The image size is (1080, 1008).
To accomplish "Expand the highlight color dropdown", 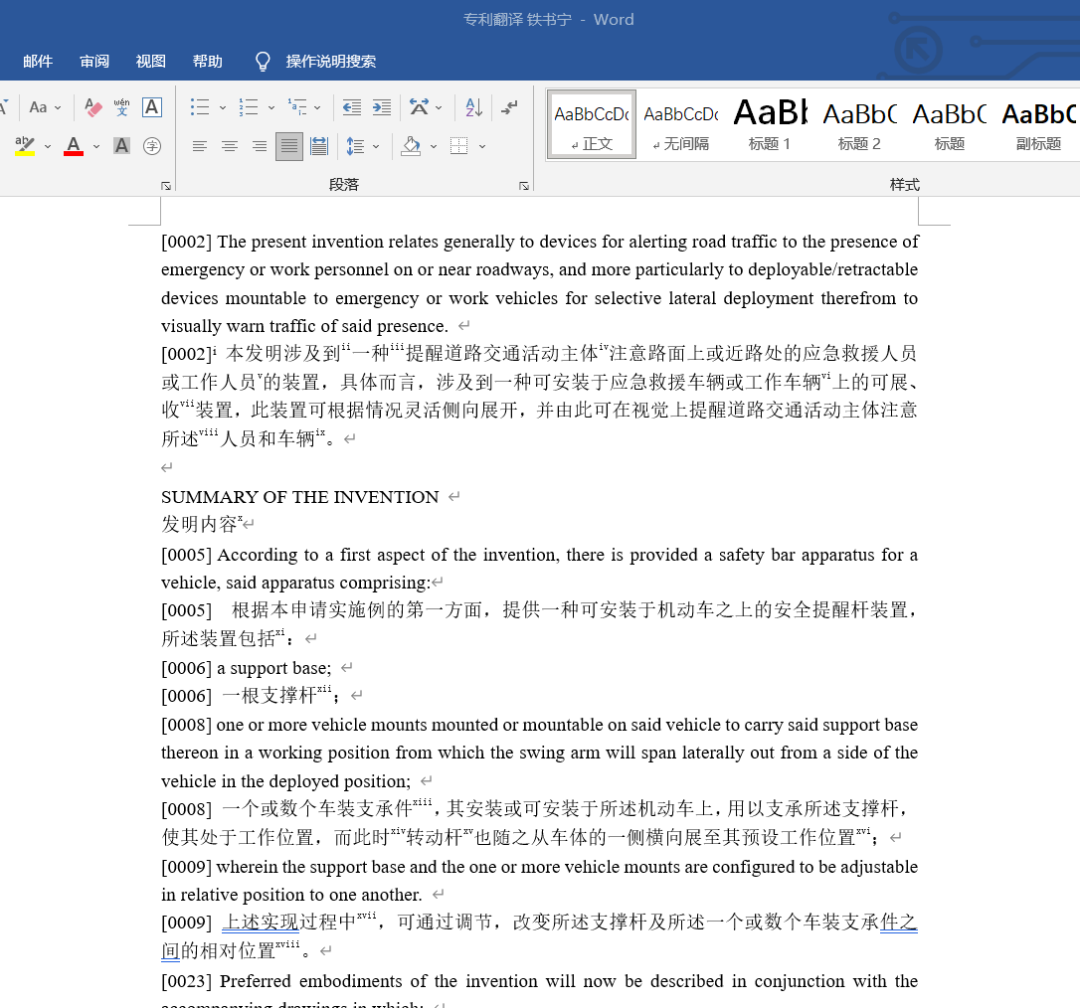I will 48,146.
